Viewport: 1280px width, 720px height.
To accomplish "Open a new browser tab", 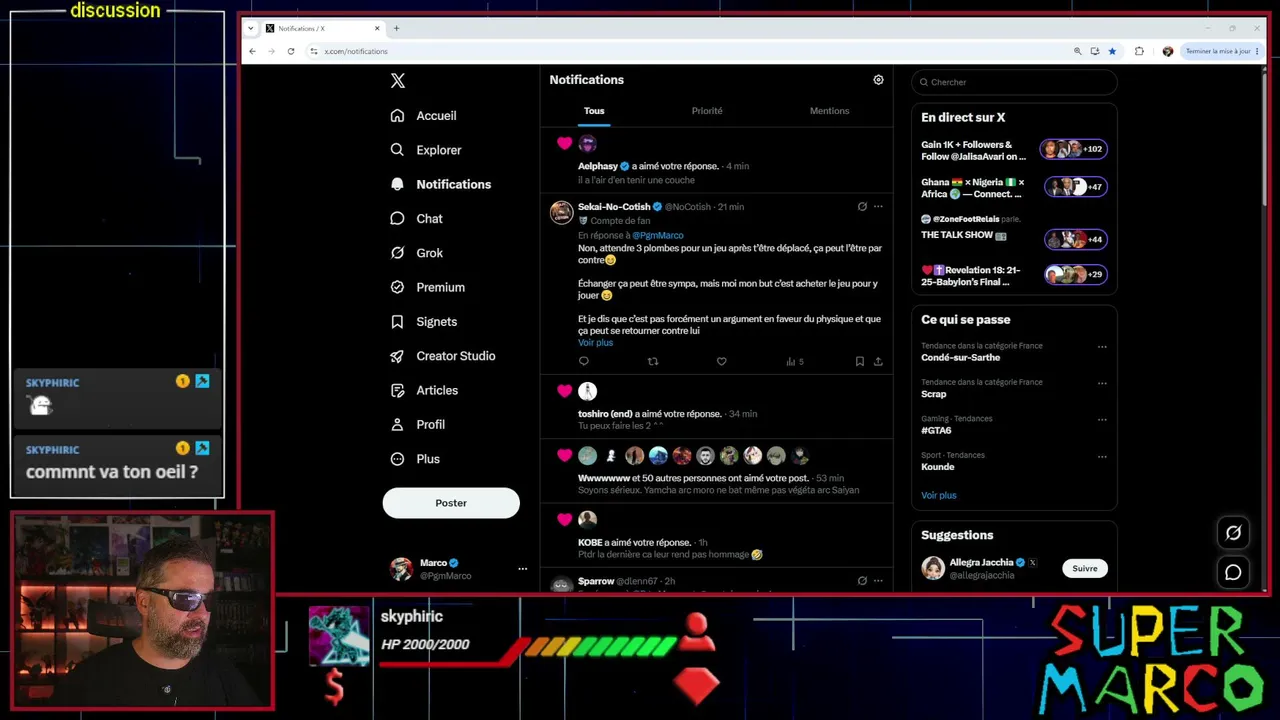I will [396, 28].
